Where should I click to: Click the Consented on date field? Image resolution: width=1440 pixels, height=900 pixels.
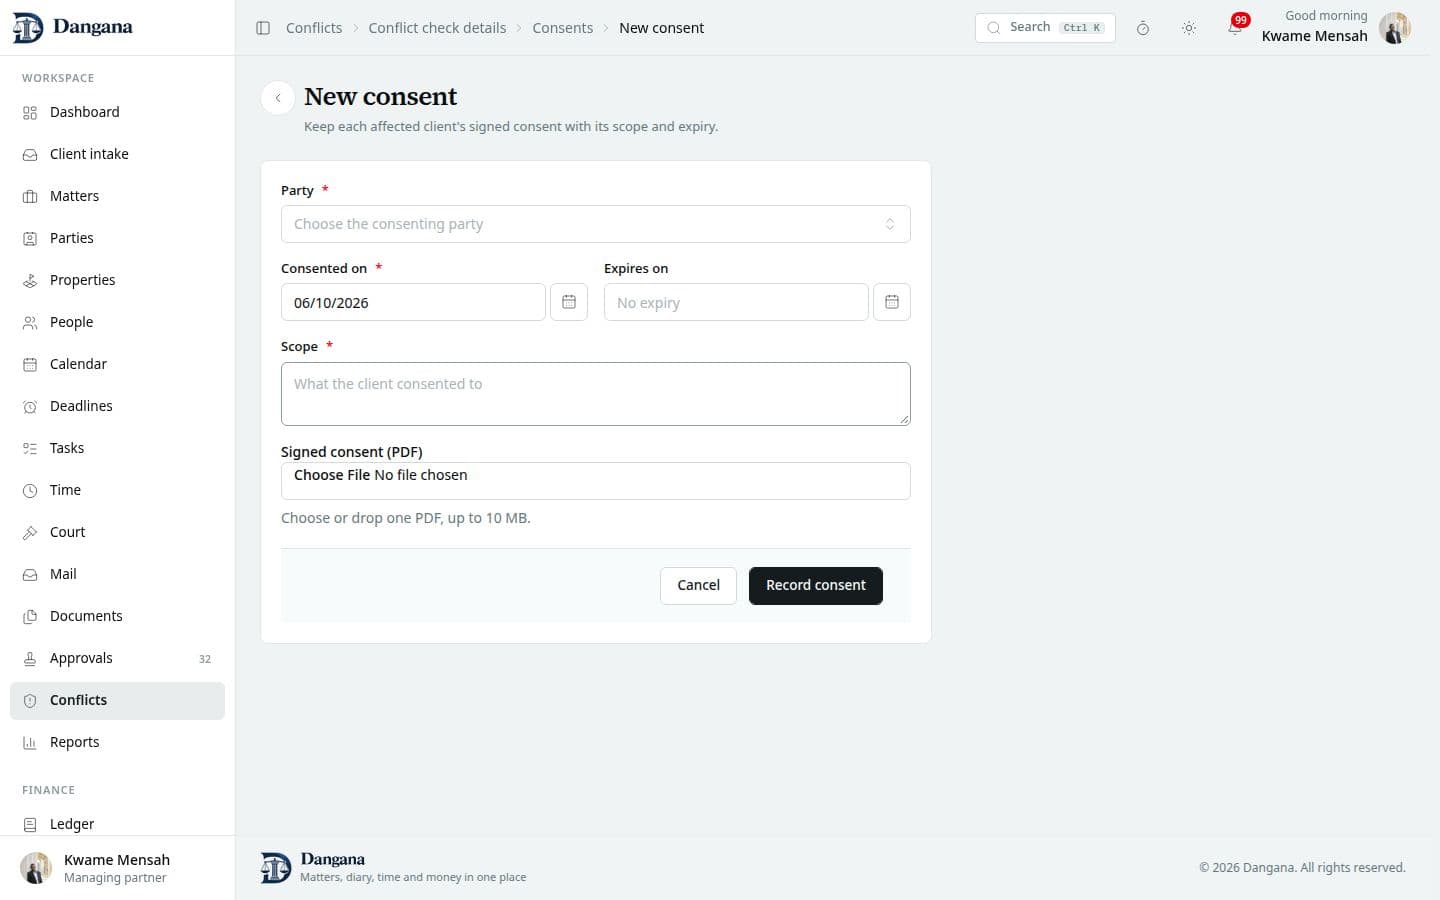pyautogui.click(x=413, y=302)
